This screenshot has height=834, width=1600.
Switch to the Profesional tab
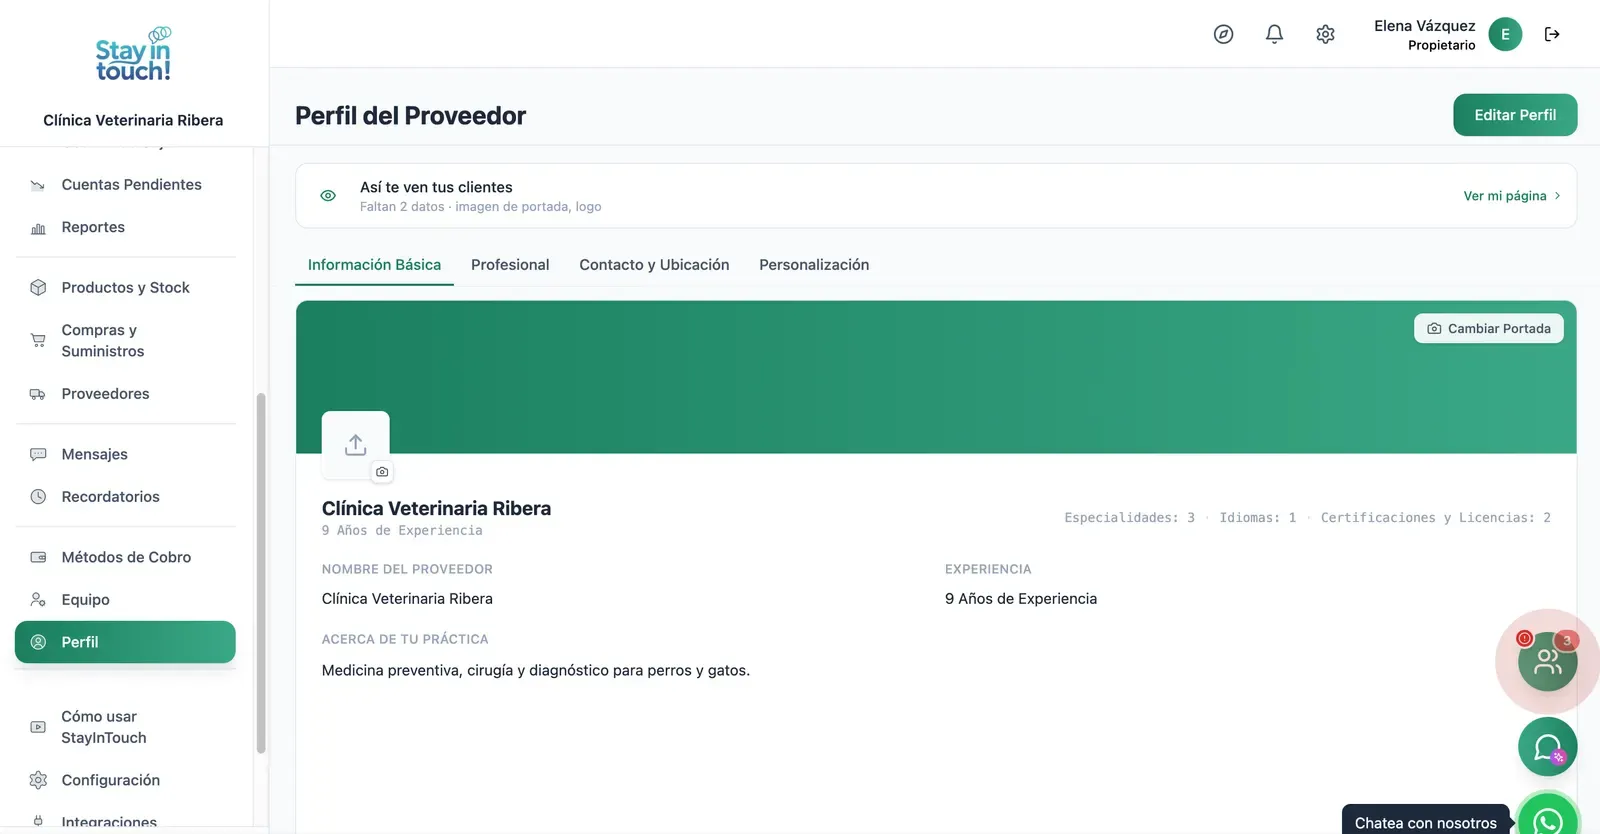[x=510, y=265]
